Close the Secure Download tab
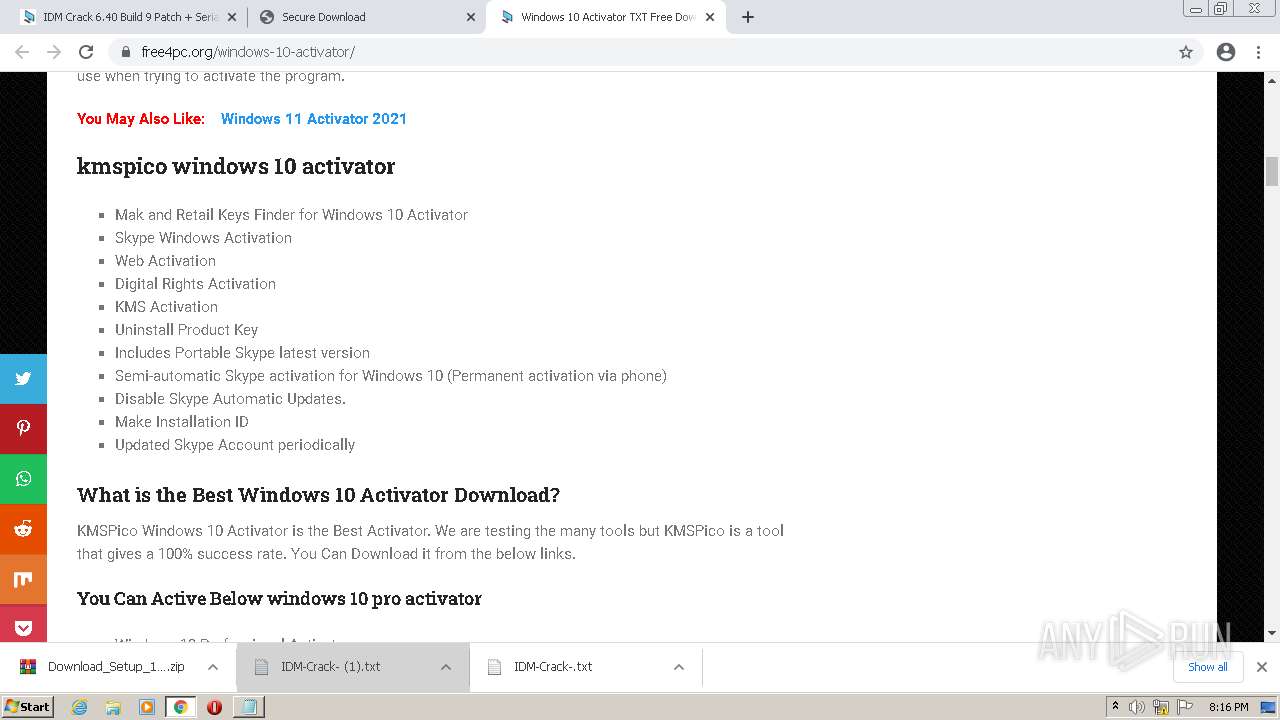 471,17
